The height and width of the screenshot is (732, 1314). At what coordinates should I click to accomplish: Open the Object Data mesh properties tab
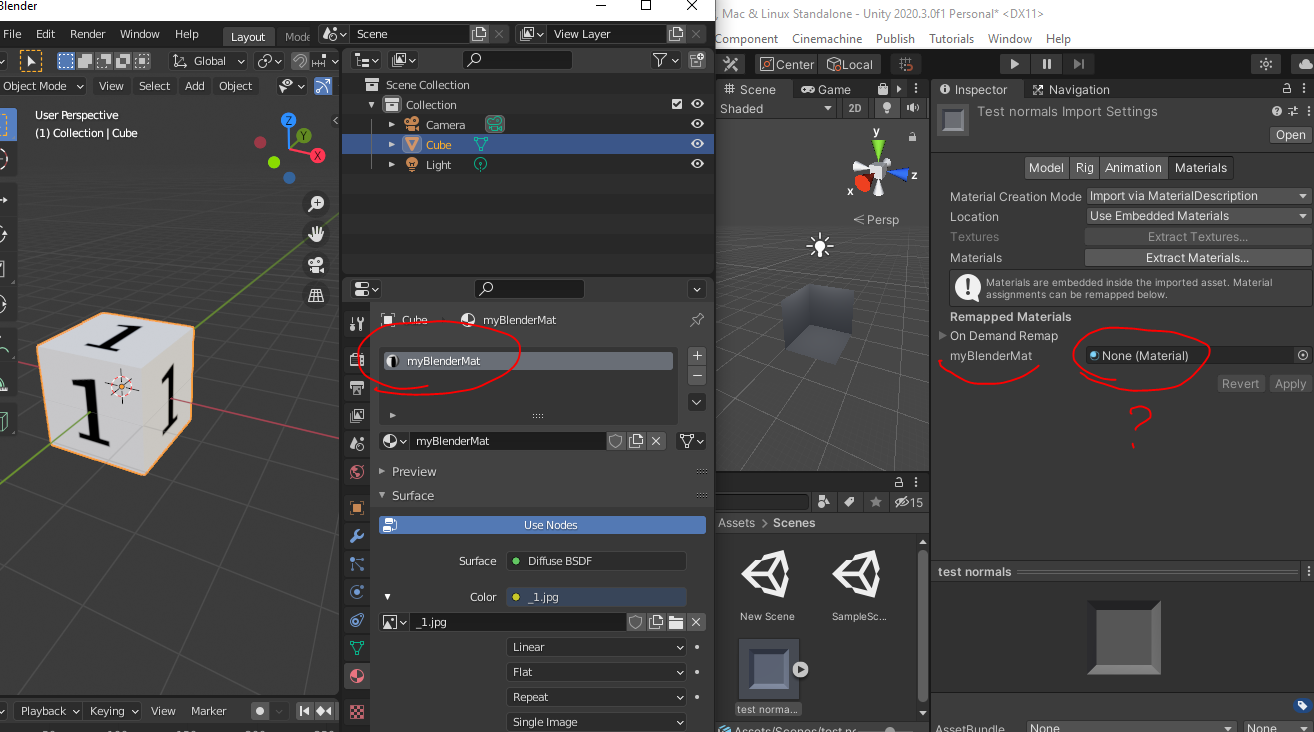357,648
